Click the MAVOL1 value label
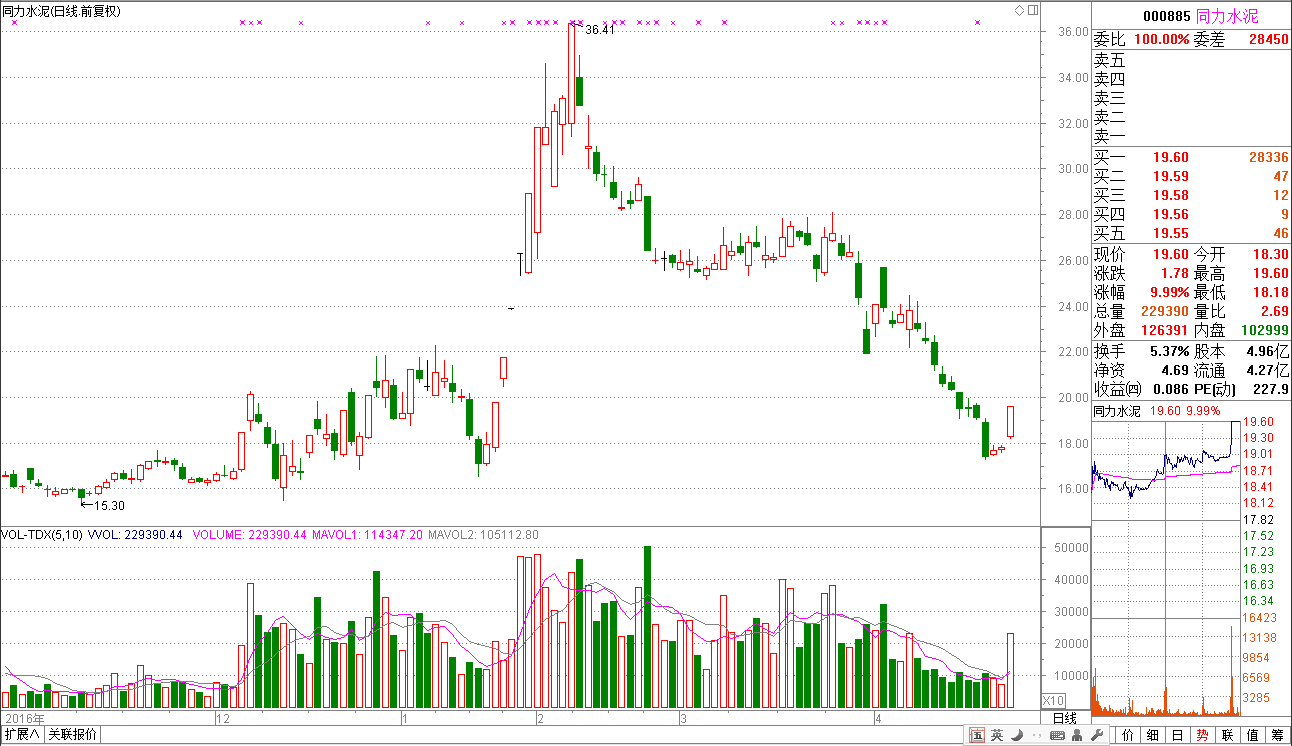This screenshot has width=1292, height=746. coord(366,535)
